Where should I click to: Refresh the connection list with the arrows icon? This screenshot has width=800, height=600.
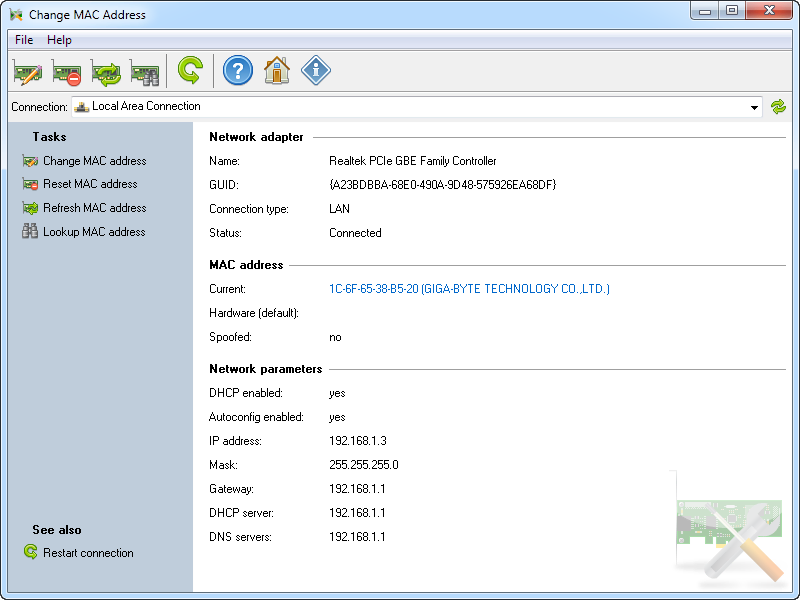click(x=778, y=106)
